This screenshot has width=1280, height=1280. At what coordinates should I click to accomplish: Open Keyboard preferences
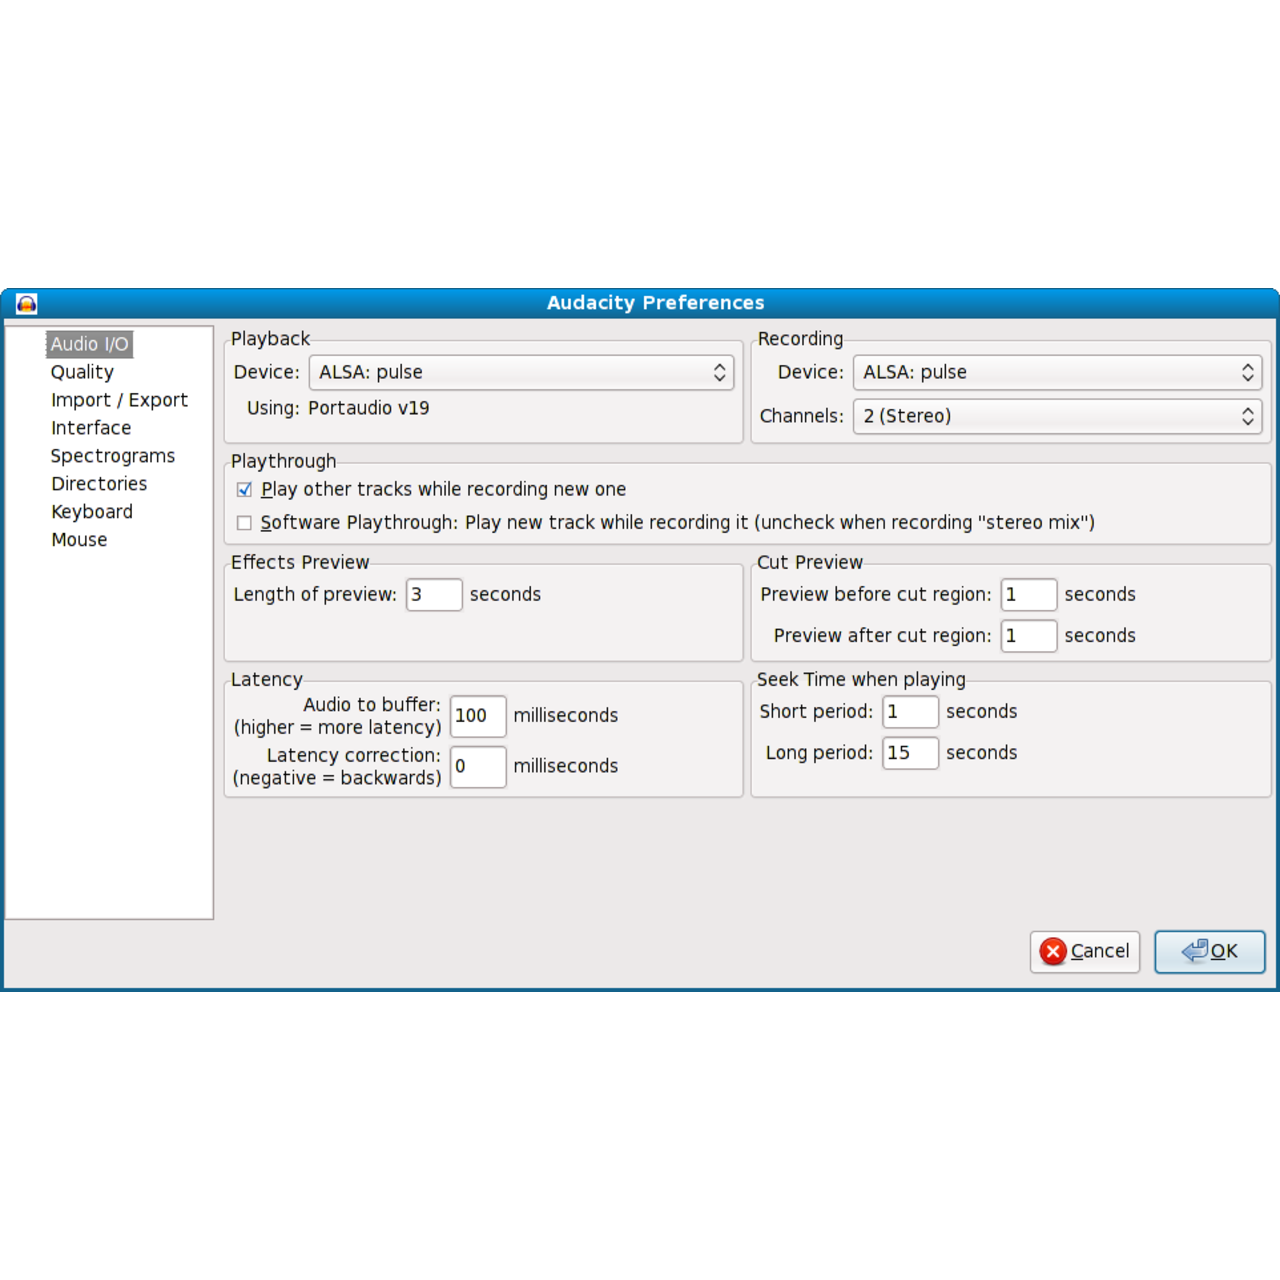(92, 512)
